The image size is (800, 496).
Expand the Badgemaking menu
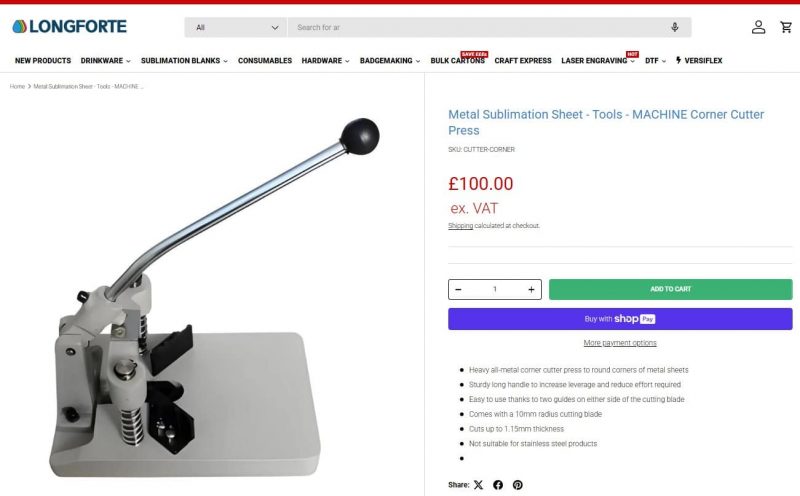click(x=390, y=60)
